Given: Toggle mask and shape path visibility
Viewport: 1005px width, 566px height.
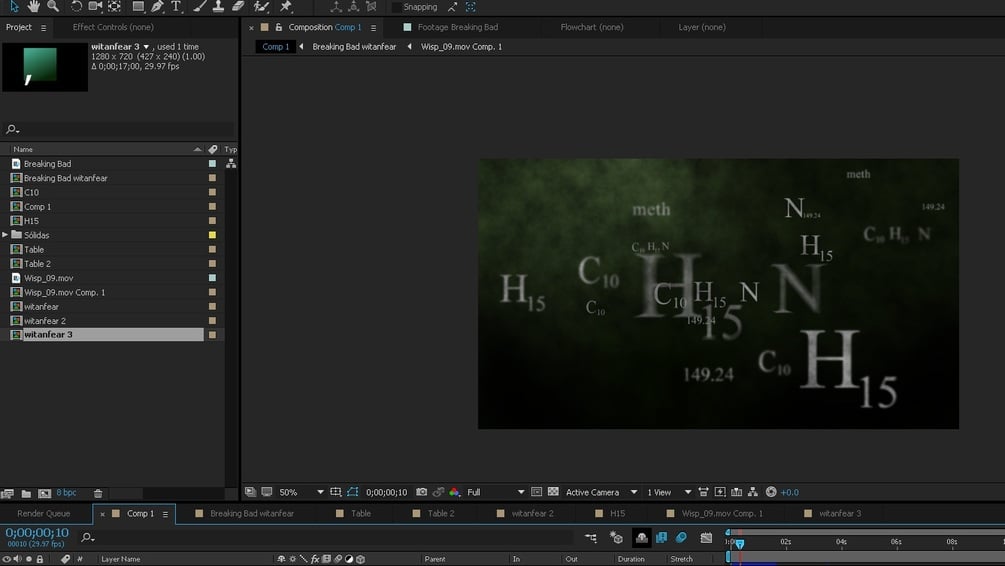Looking at the screenshot, I should [x=353, y=492].
